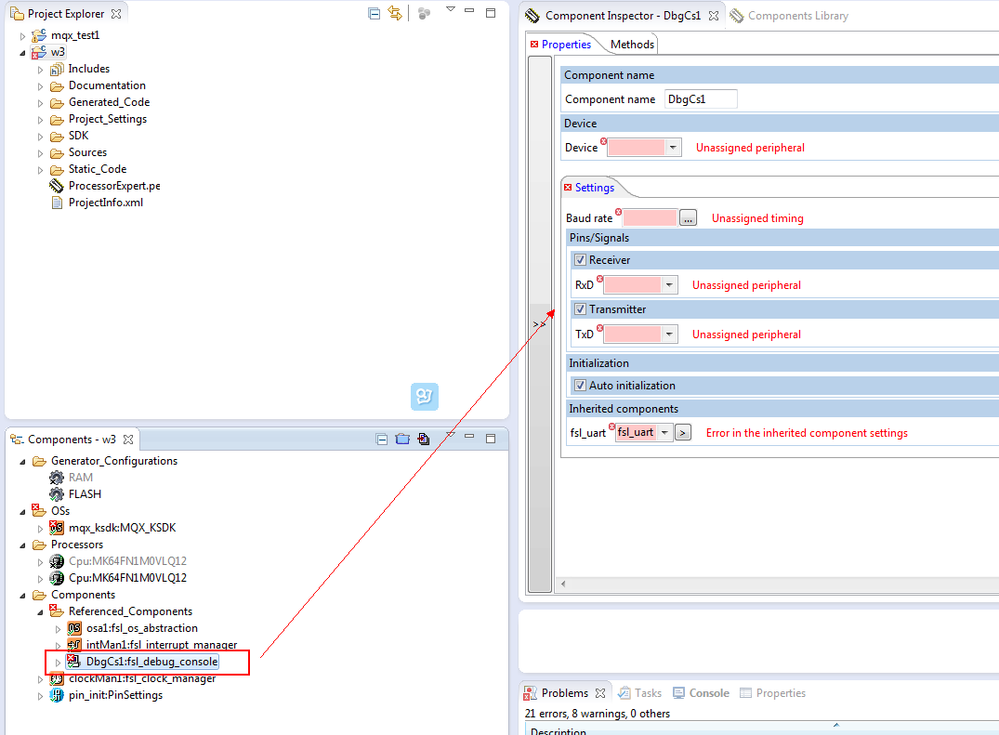Select the Sources folder

click(x=87, y=153)
